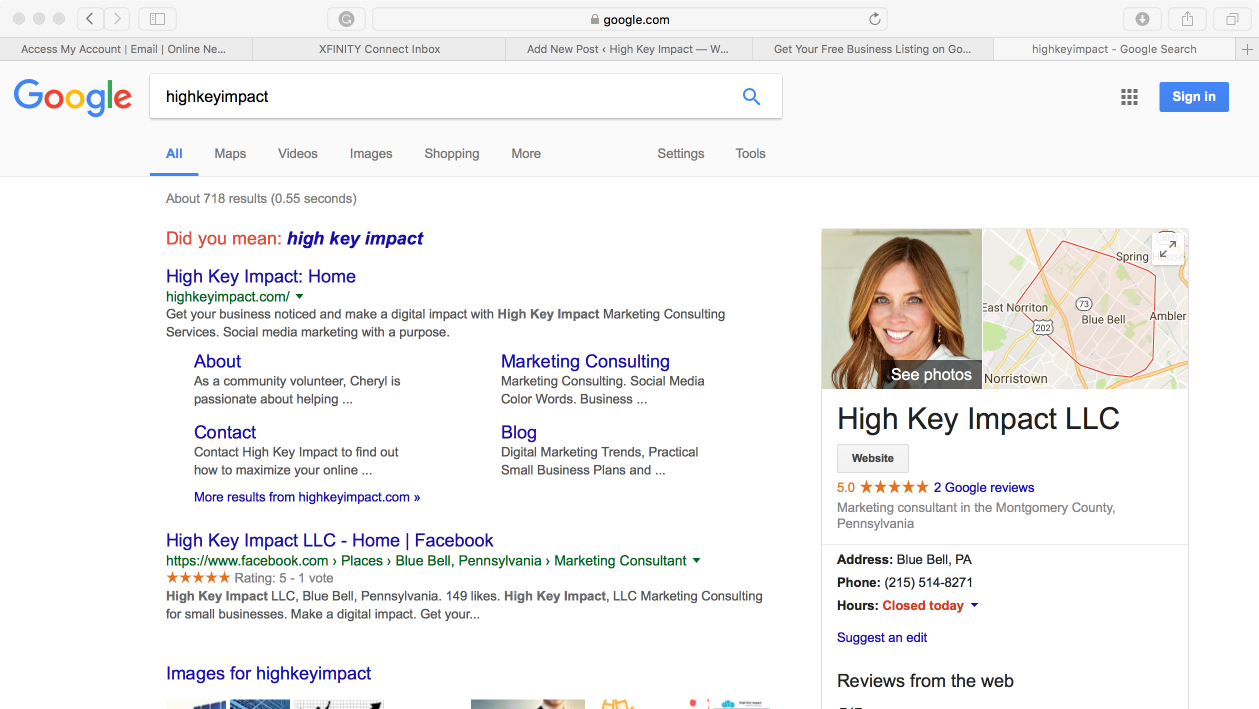Open the 2 Google reviews link
The image size is (1259, 709).
pyautogui.click(x=984, y=488)
